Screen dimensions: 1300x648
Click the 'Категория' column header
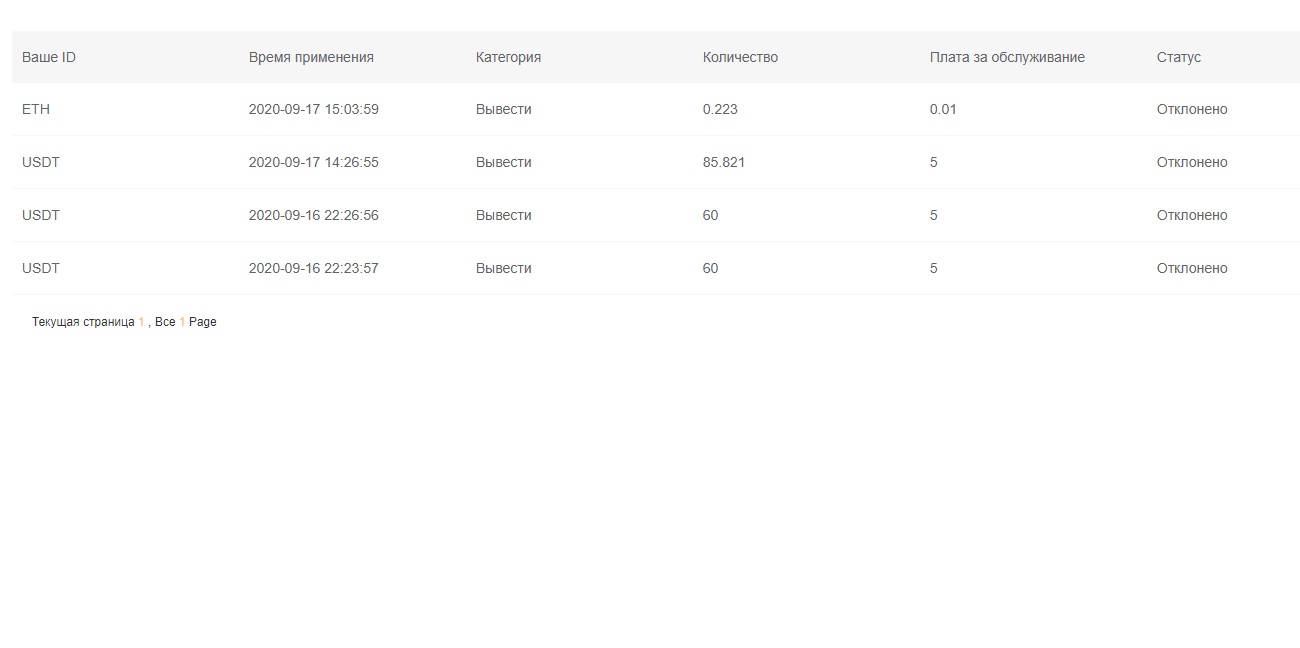click(508, 57)
